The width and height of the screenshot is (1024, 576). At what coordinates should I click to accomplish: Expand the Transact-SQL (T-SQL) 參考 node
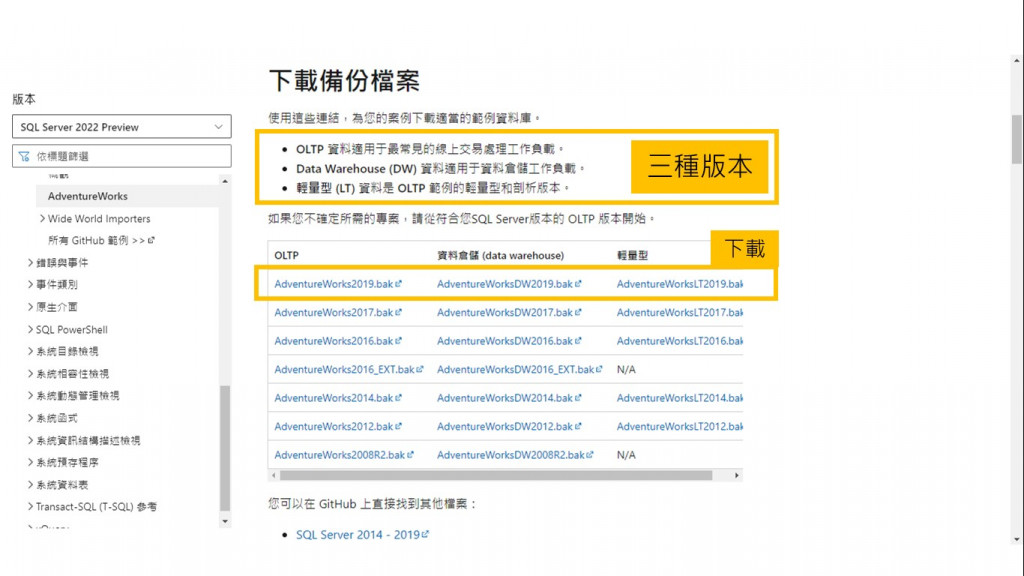[30, 506]
